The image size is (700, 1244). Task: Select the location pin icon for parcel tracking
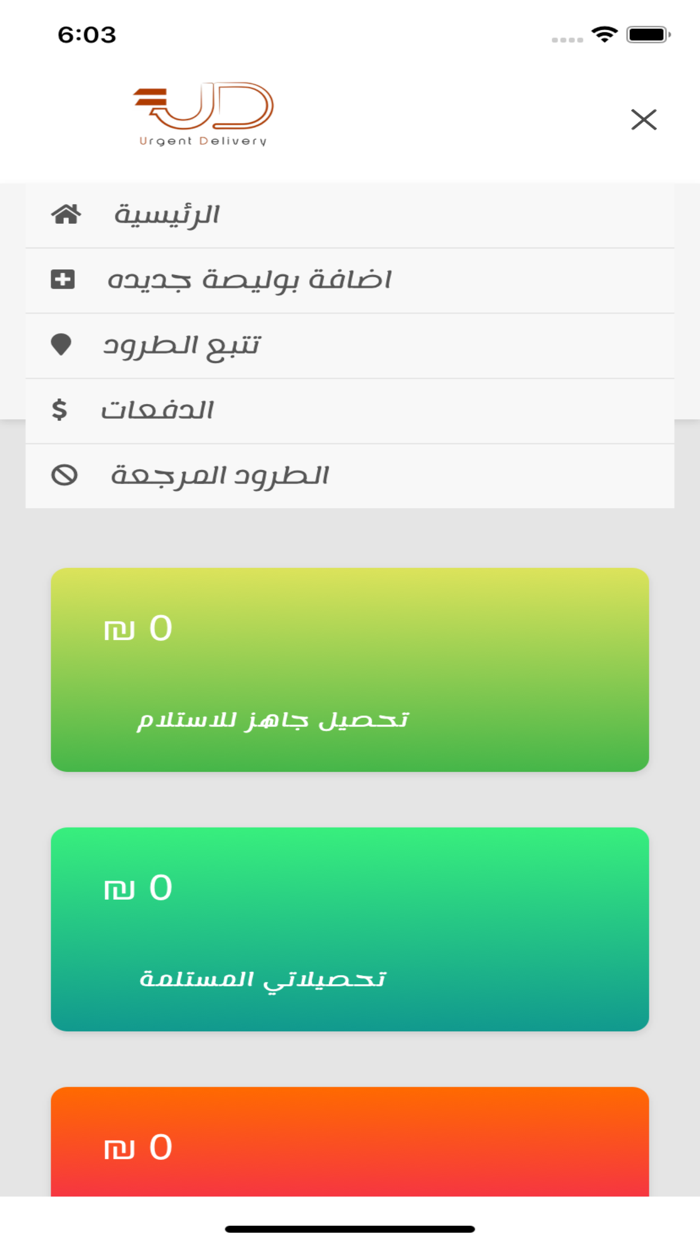[x=64, y=344]
